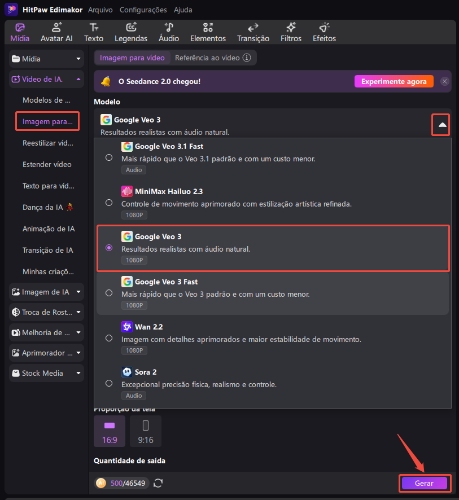This screenshot has height=500, width=459.
Task: Expand the Troca de Rost... section
Action: tap(46, 312)
